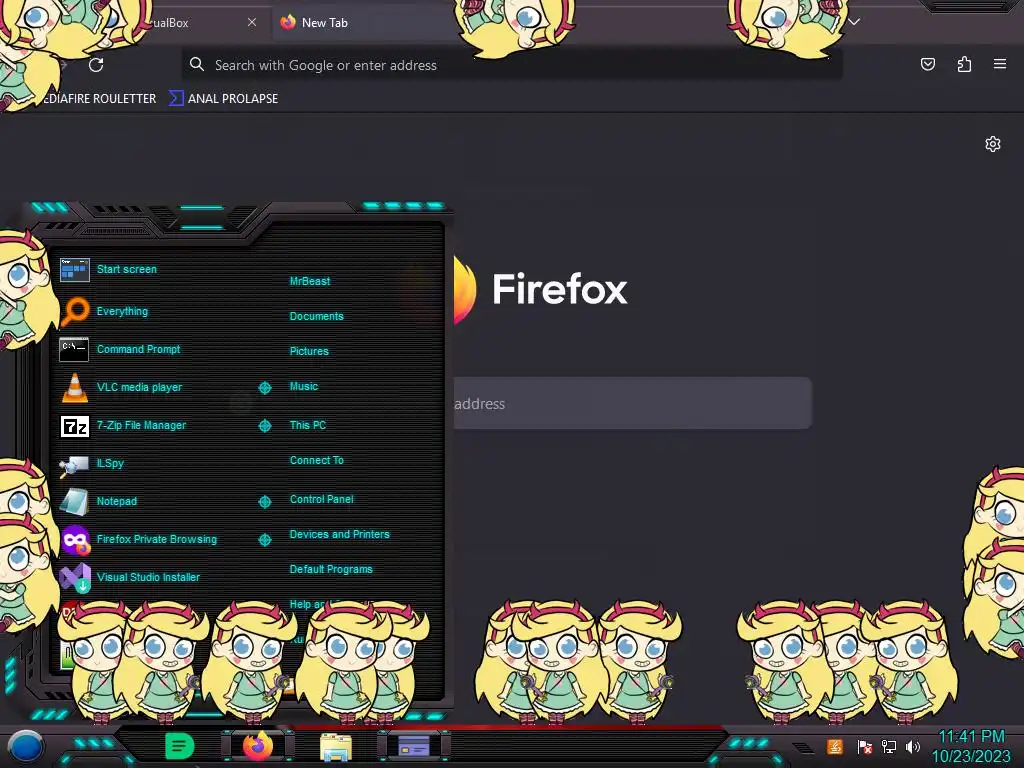Open the network tray icon
Screen dimensions: 1024x768
tap(889, 746)
